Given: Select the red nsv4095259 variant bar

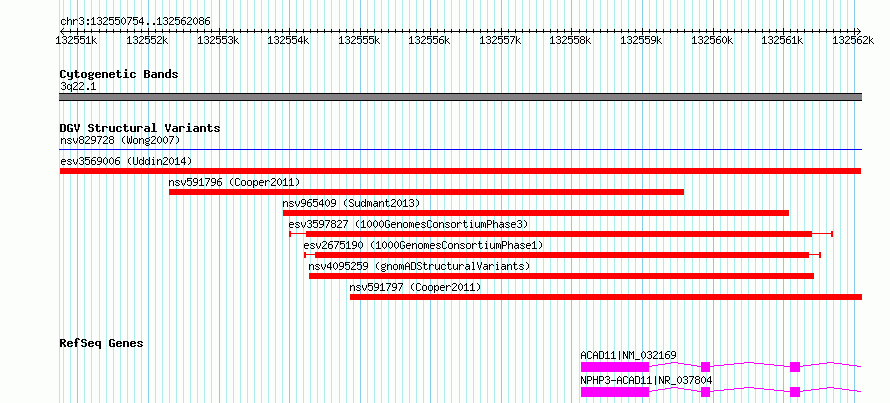Looking at the screenshot, I should pyautogui.click(x=561, y=276).
